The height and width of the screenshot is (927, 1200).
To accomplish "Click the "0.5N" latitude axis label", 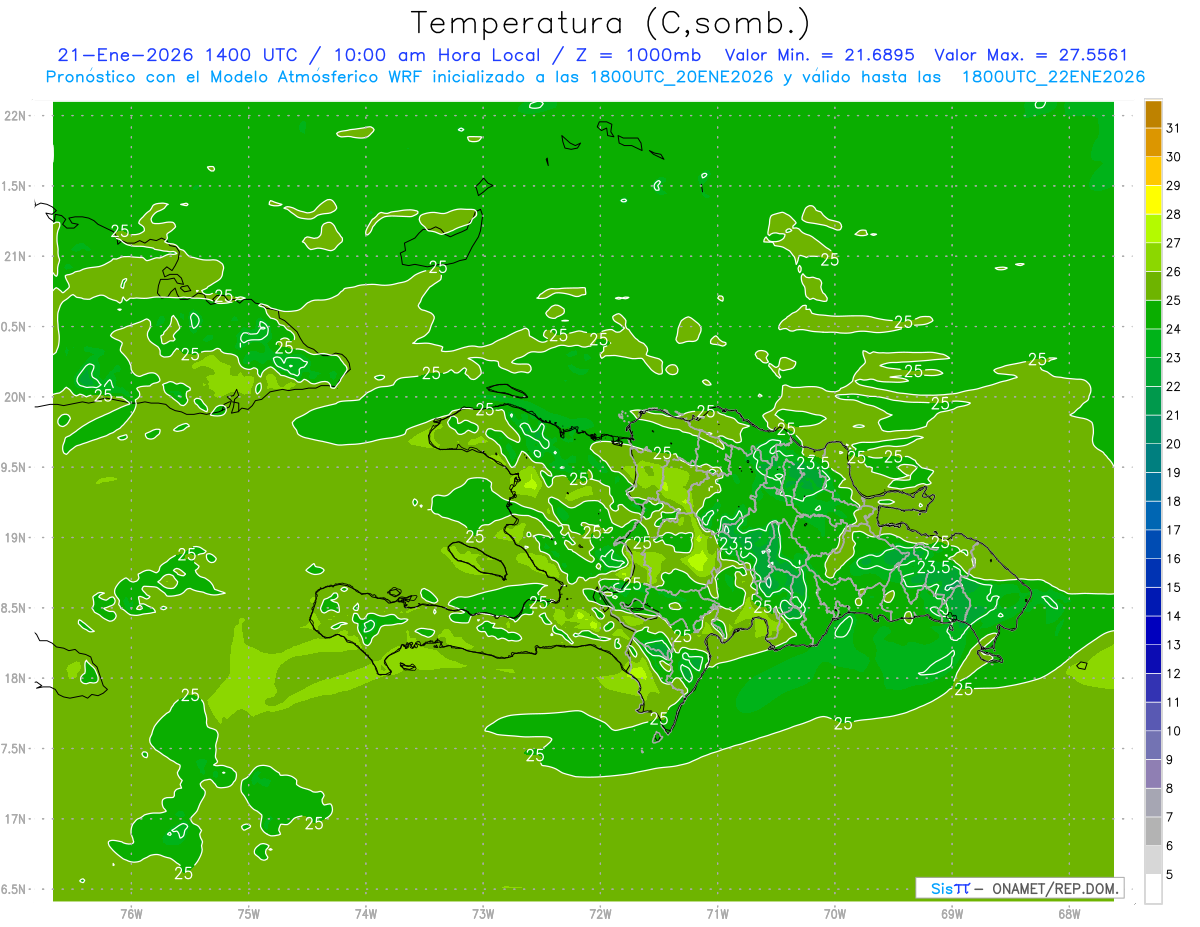I will point(15,327).
